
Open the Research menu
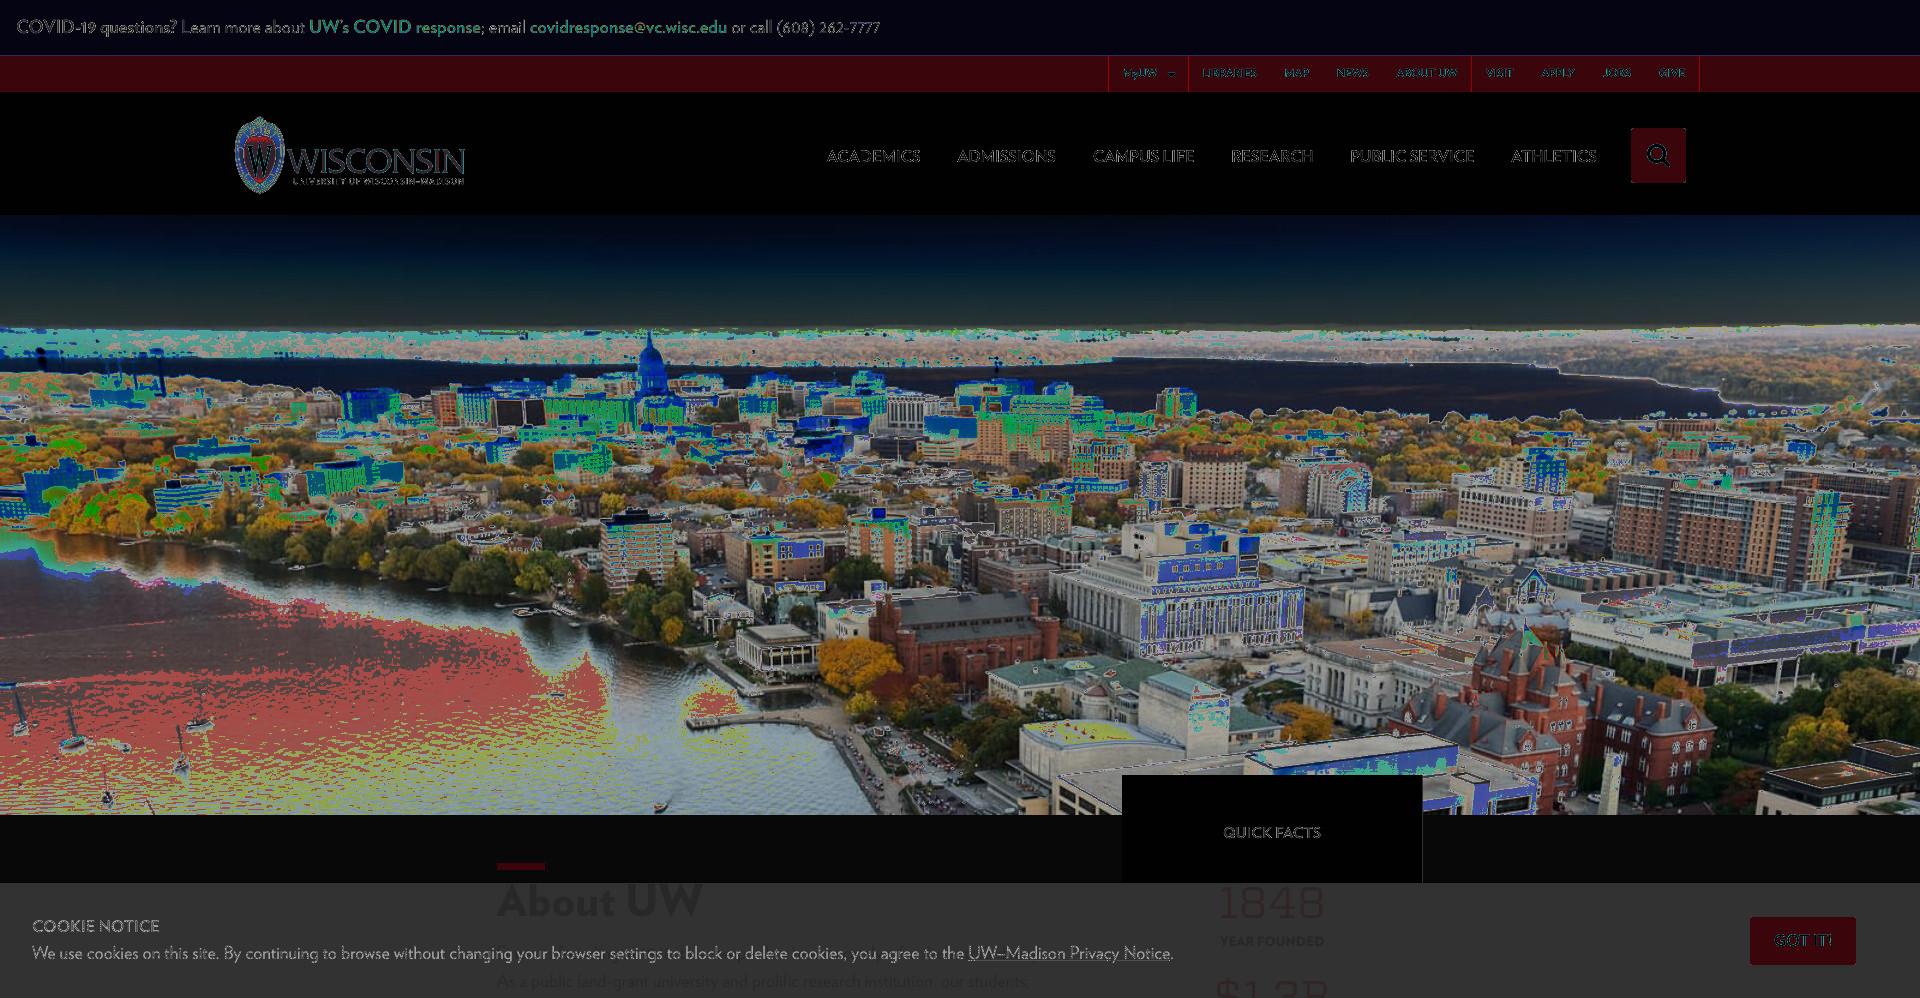(1272, 156)
